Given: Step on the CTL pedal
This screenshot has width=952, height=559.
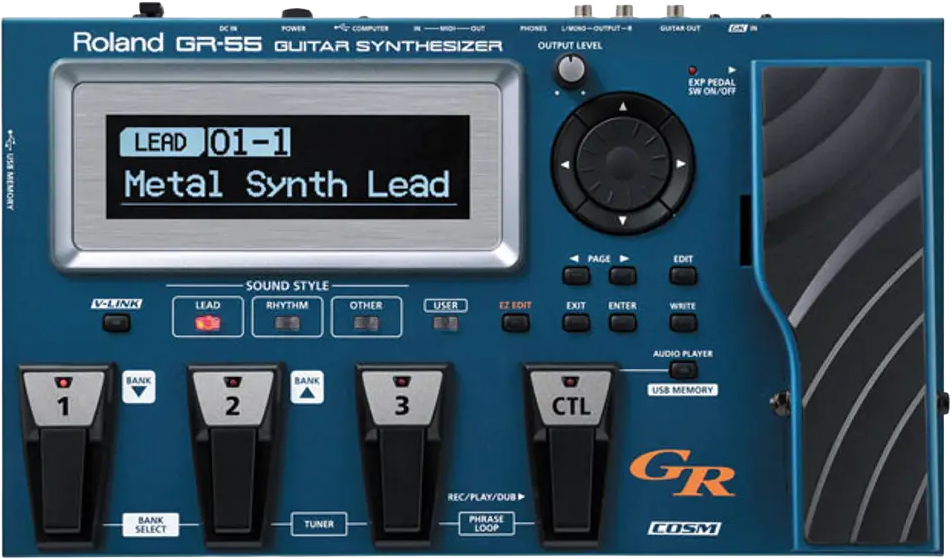Looking at the screenshot, I should [x=571, y=455].
